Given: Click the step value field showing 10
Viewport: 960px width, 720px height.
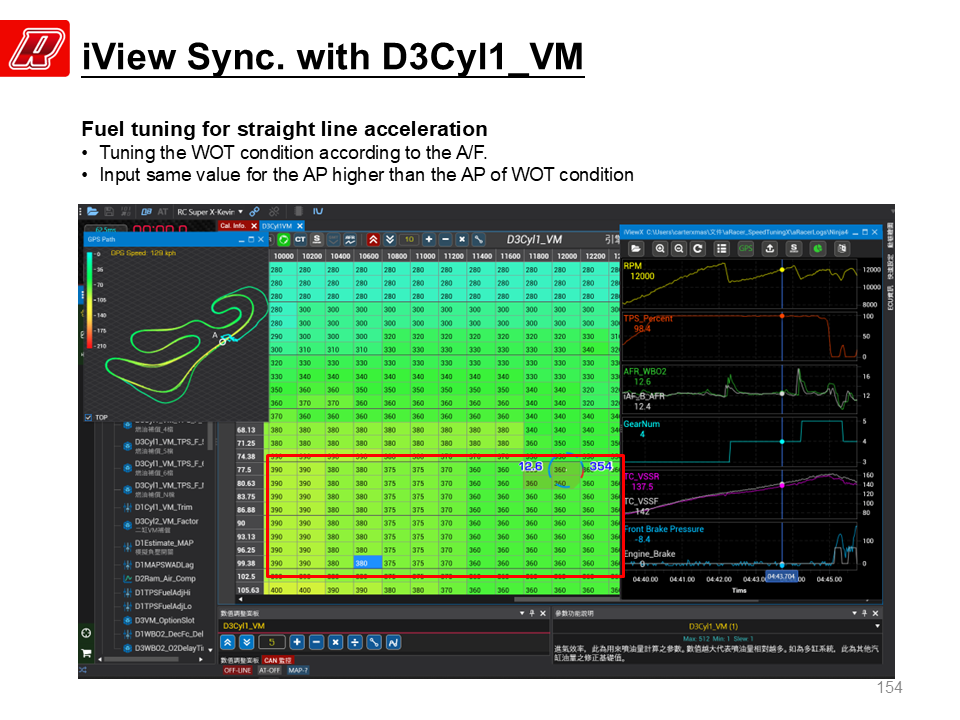Looking at the screenshot, I should [x=409, y=239].
